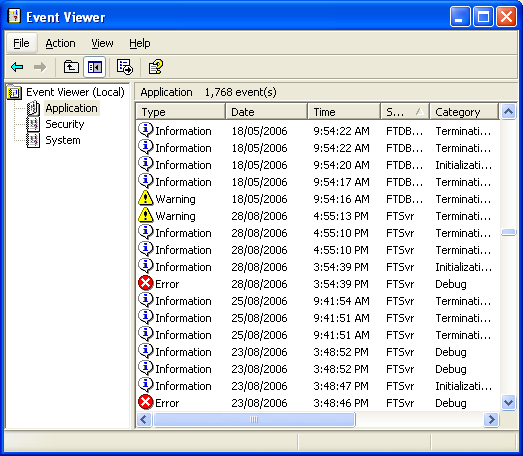
Task: Select Event Viewer (Local) root node
Action: click(x=75, y=92)
